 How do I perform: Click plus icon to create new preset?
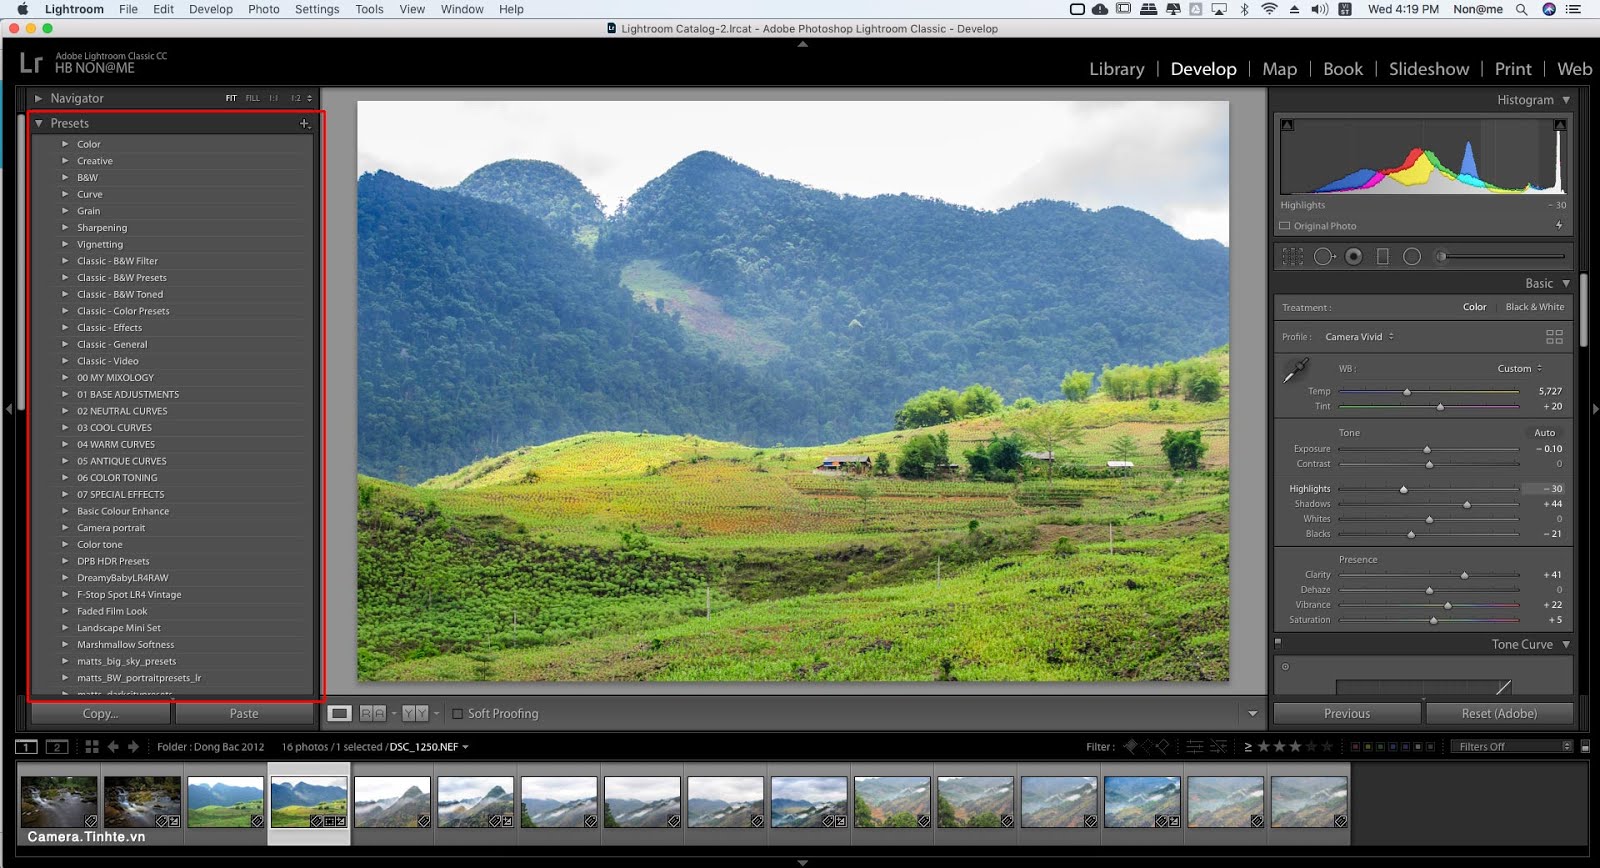305,124
